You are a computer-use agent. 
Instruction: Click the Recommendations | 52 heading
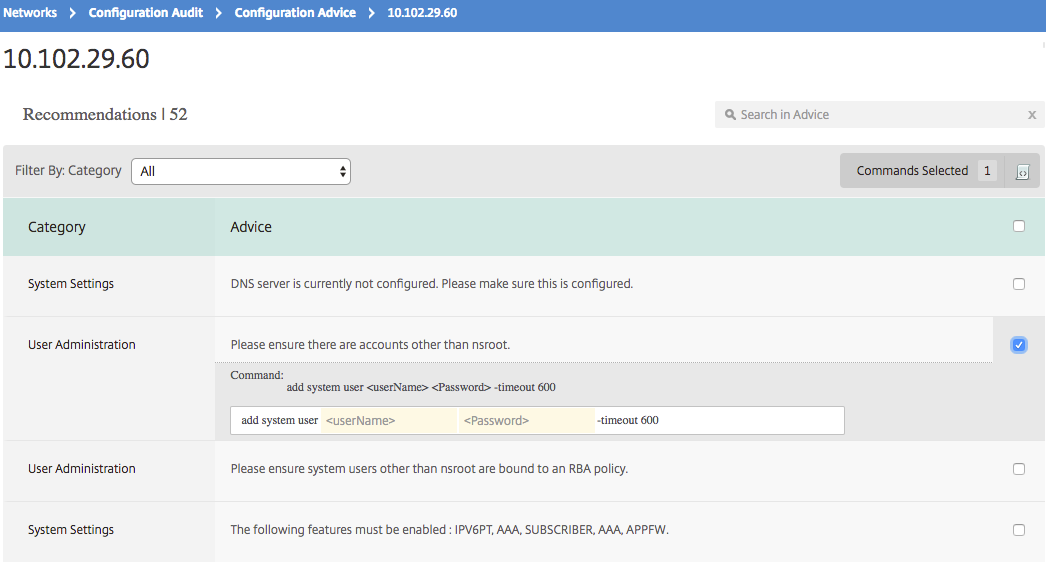click(x=105, y=115)
